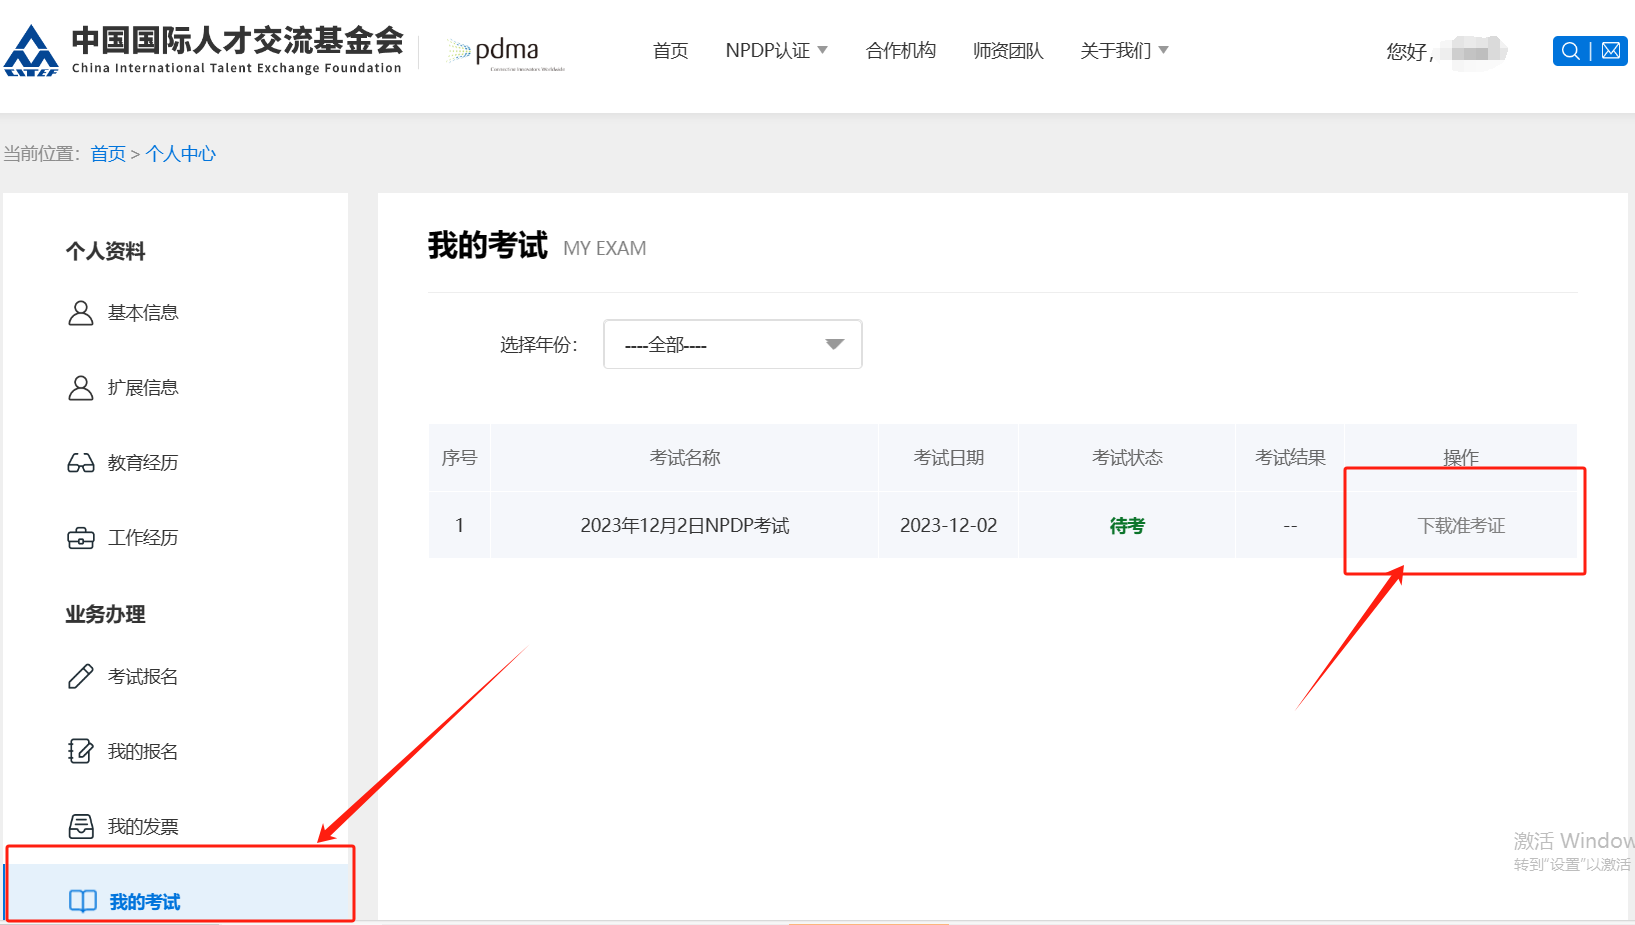This screenshot has width=1635, height=925.
Task: Click the glasses icon for 教育经历
Action: 80,462
